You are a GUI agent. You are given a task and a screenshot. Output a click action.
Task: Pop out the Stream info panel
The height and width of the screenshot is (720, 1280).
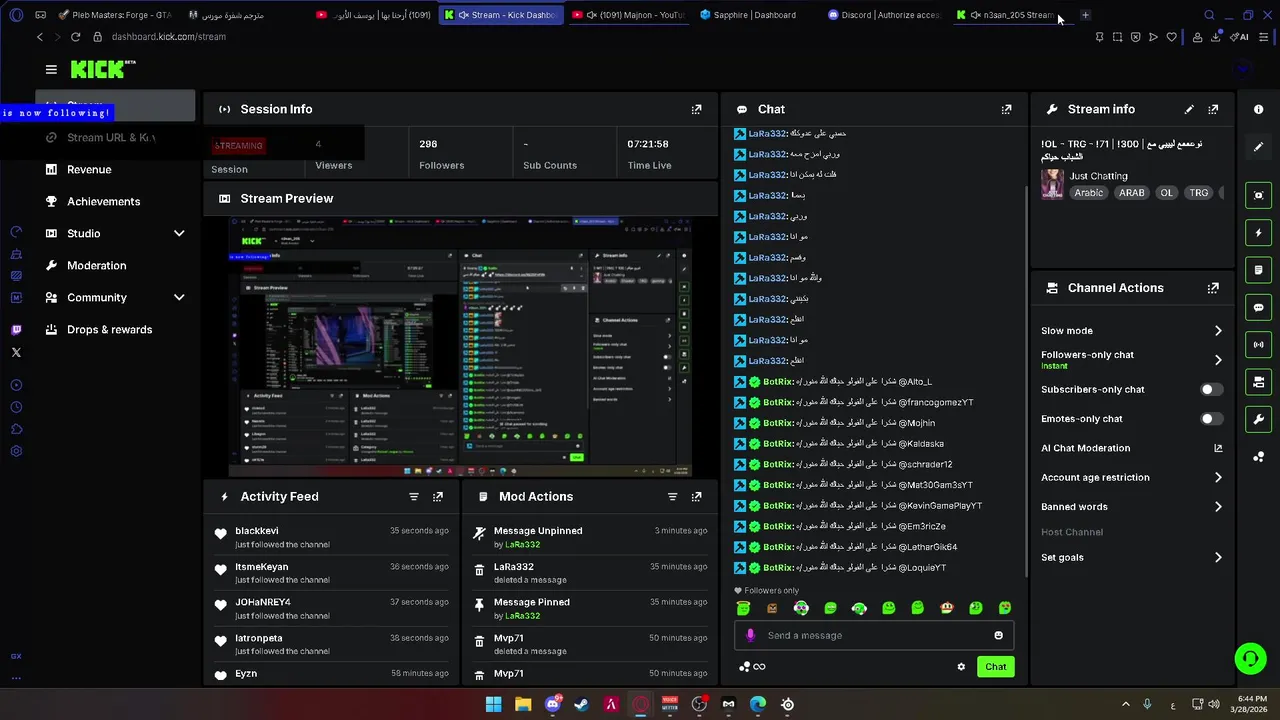click(x=1213, y=109)
